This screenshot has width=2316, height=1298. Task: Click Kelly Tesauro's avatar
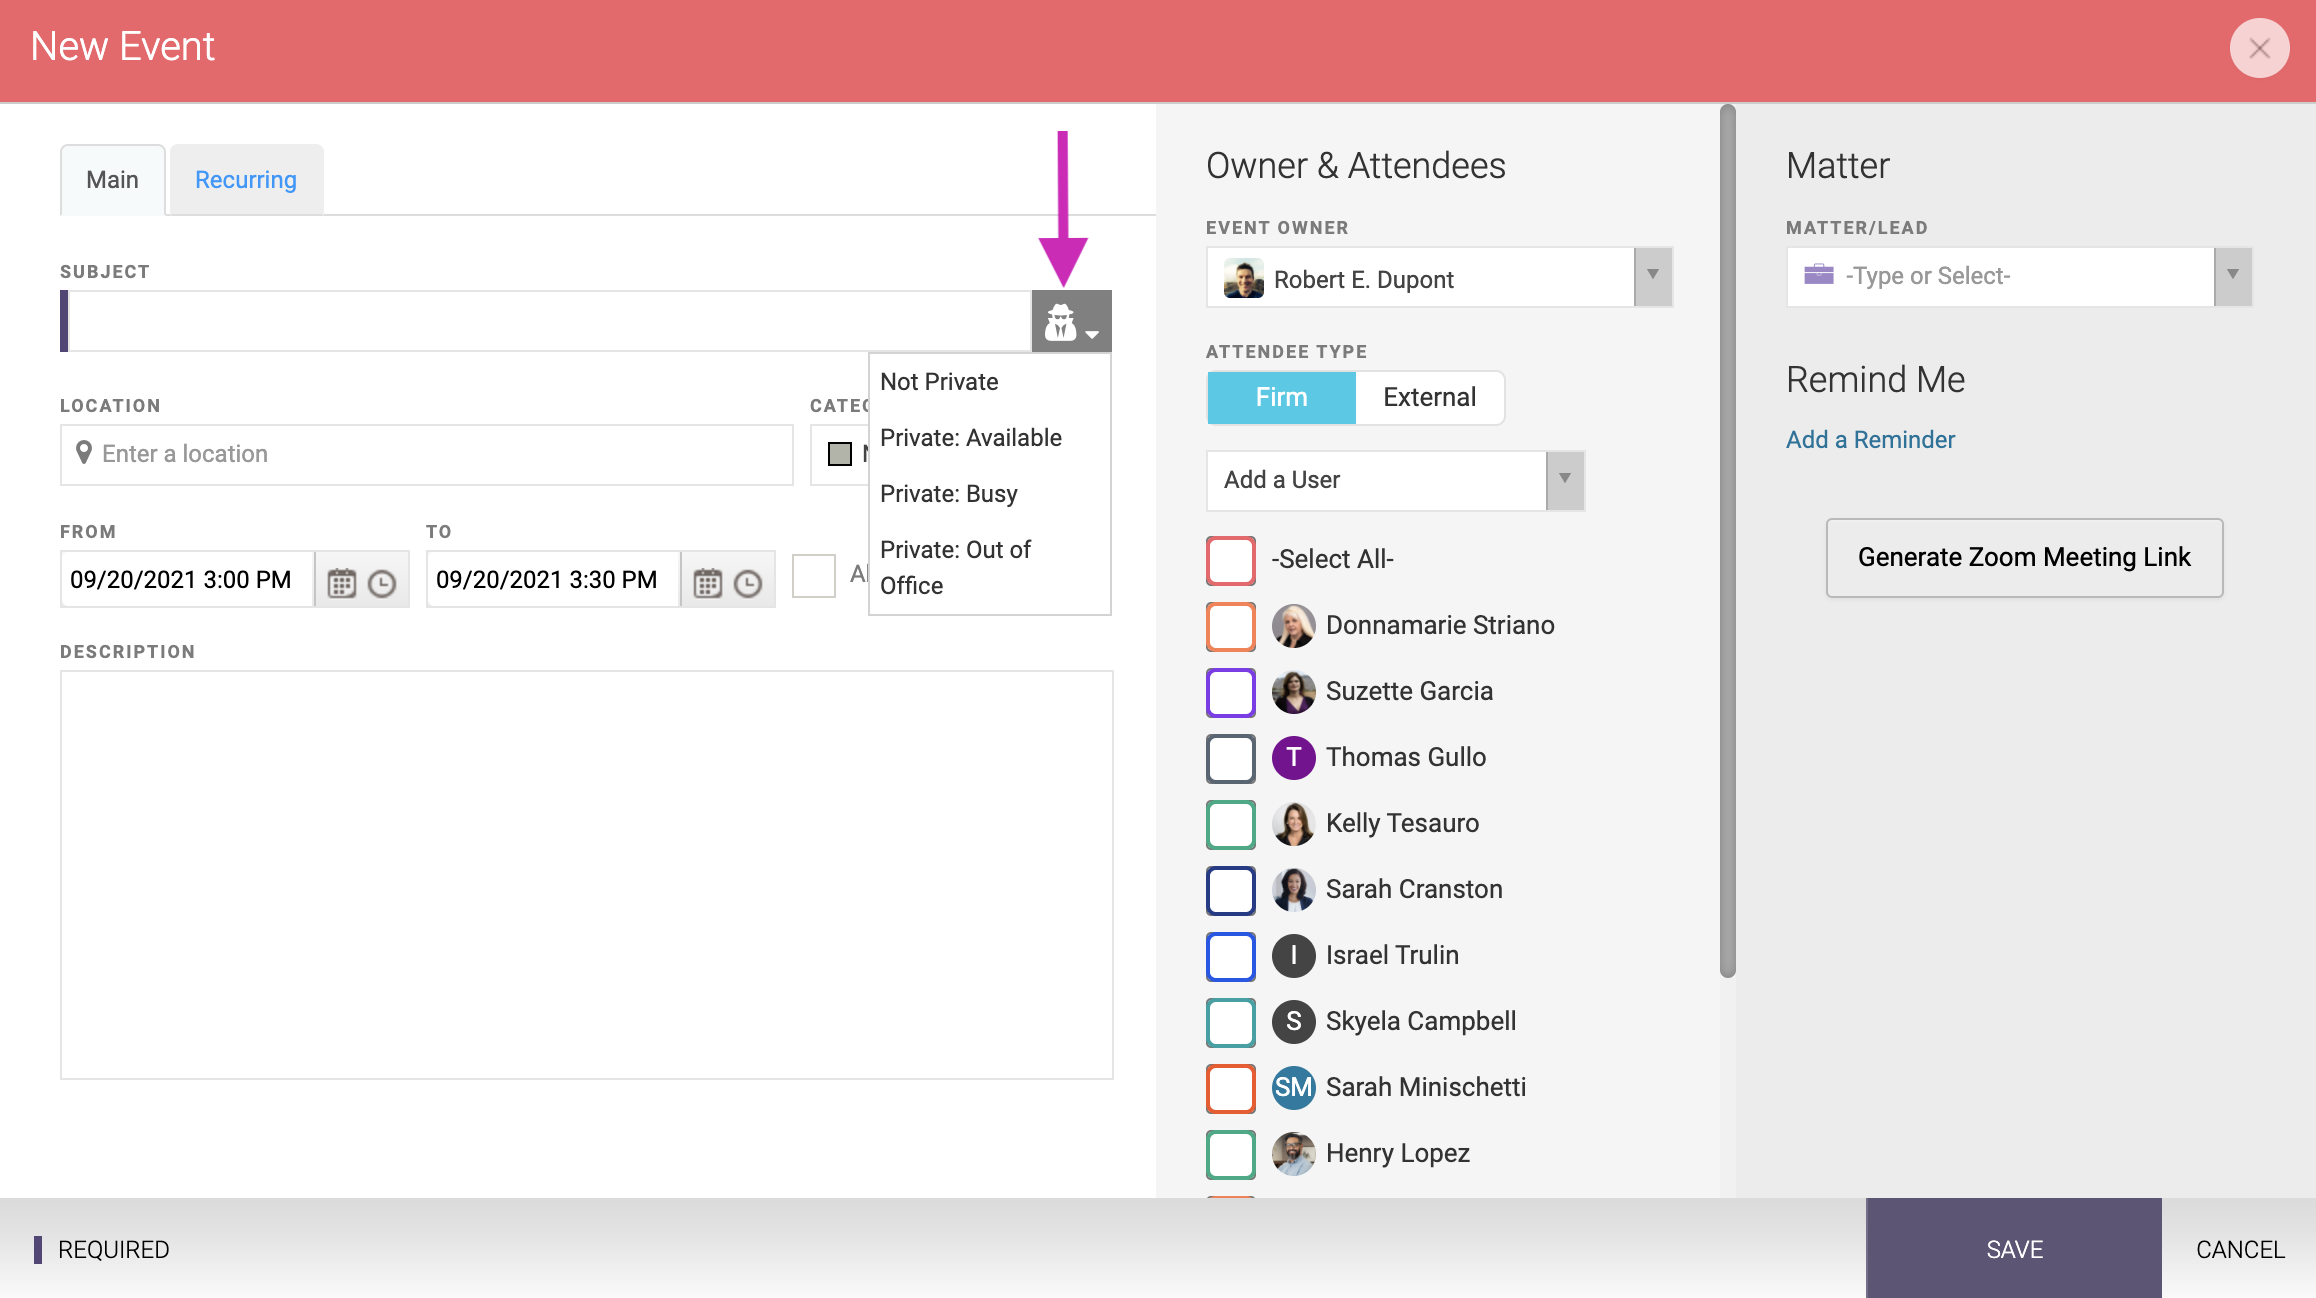click(1293, 824)
